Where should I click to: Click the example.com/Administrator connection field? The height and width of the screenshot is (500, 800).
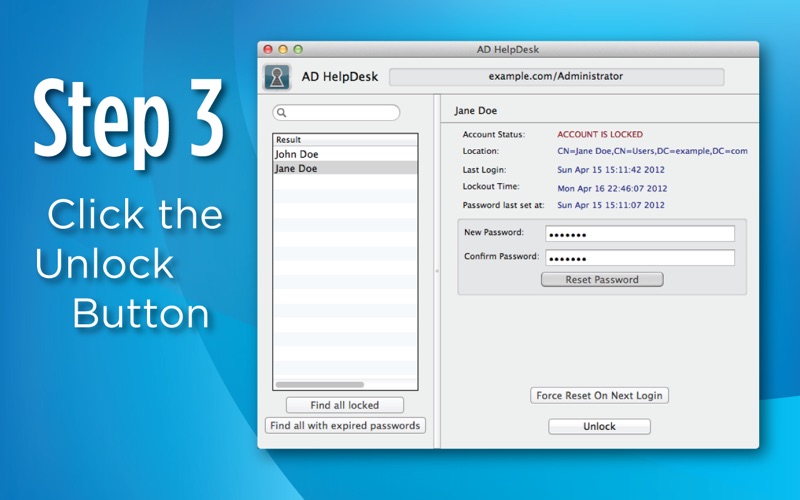pyautogui.click(x=556, y=77)
